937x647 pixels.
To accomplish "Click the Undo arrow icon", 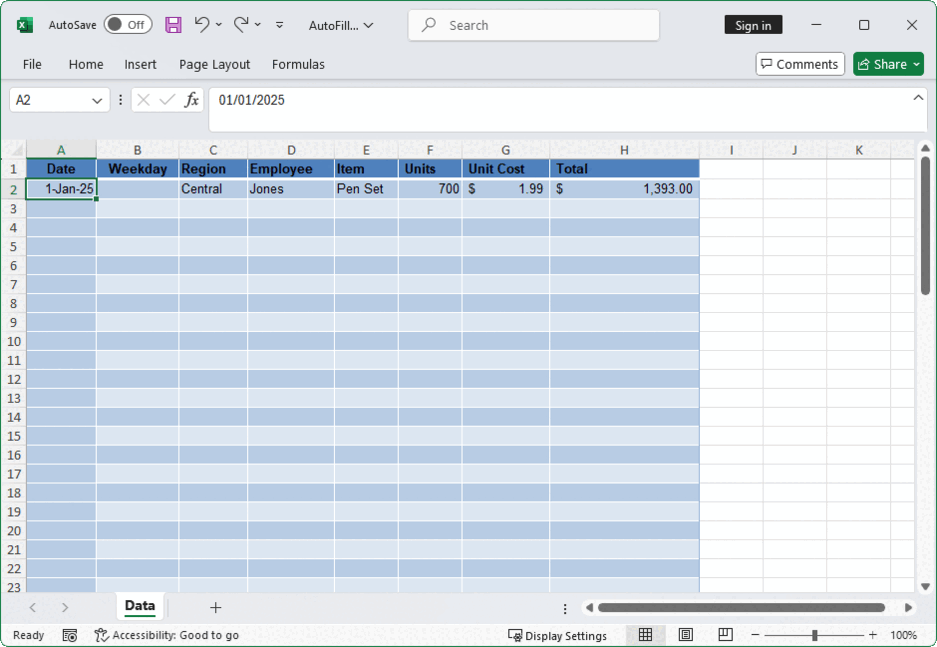I will 203,25.
